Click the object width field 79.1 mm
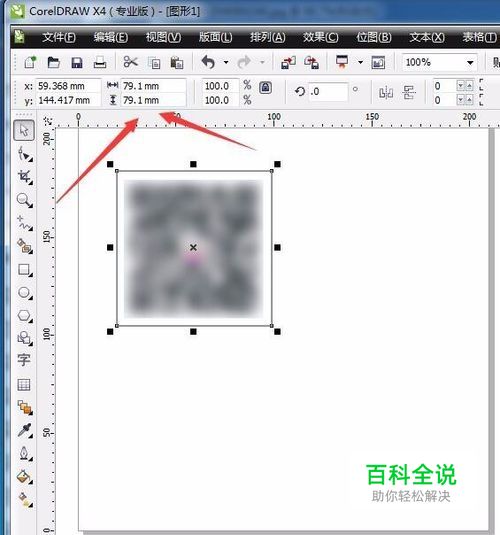500x535 pixels. click(154, 86)
